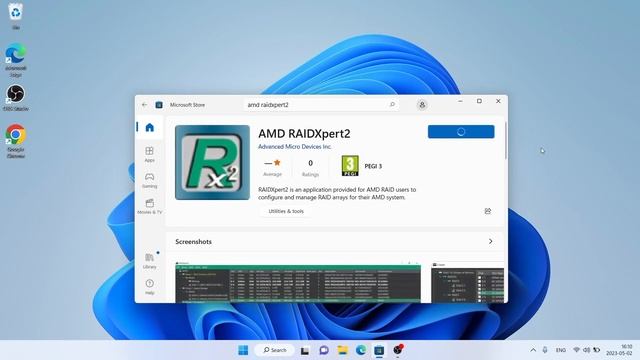Open the user profile icon in Store
The width and height of the screenshot is (640, 360).
[422, 105]
